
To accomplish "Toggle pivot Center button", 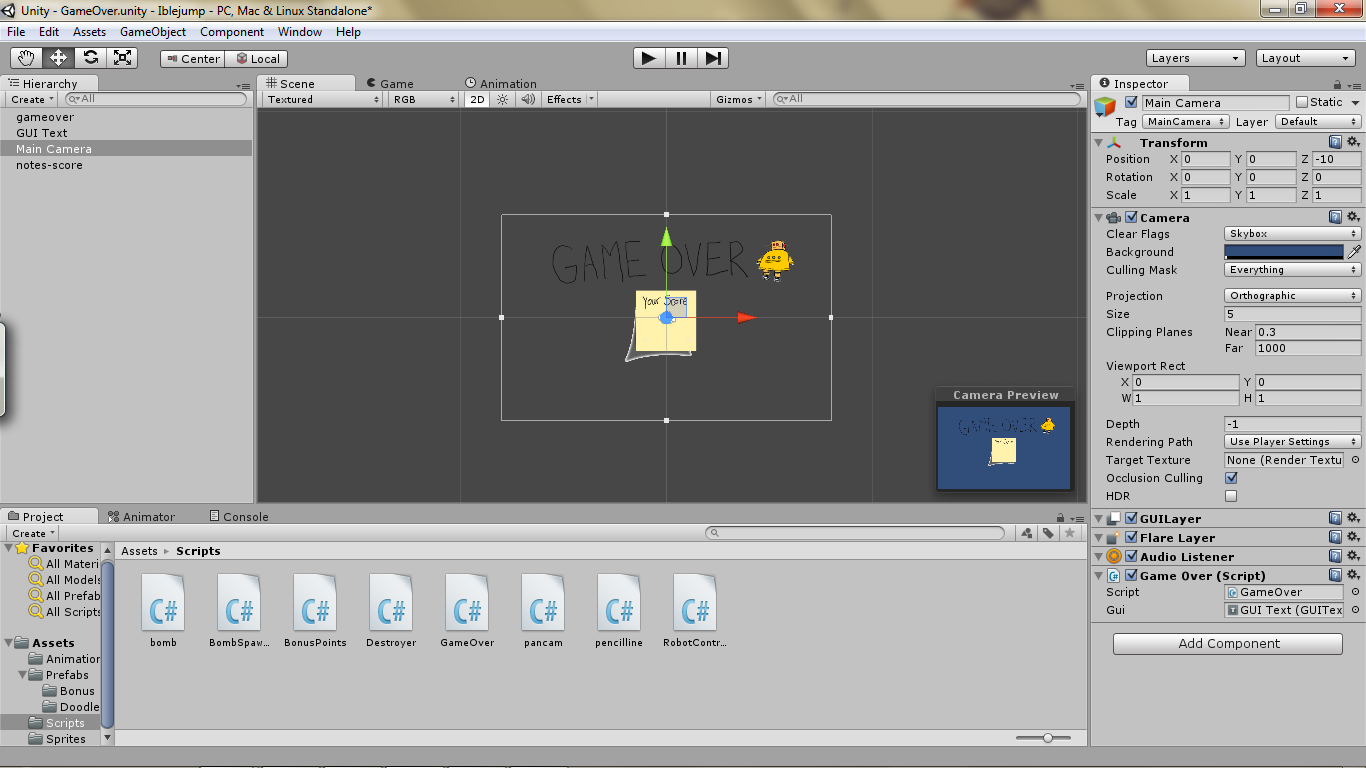I will point(192,59).
